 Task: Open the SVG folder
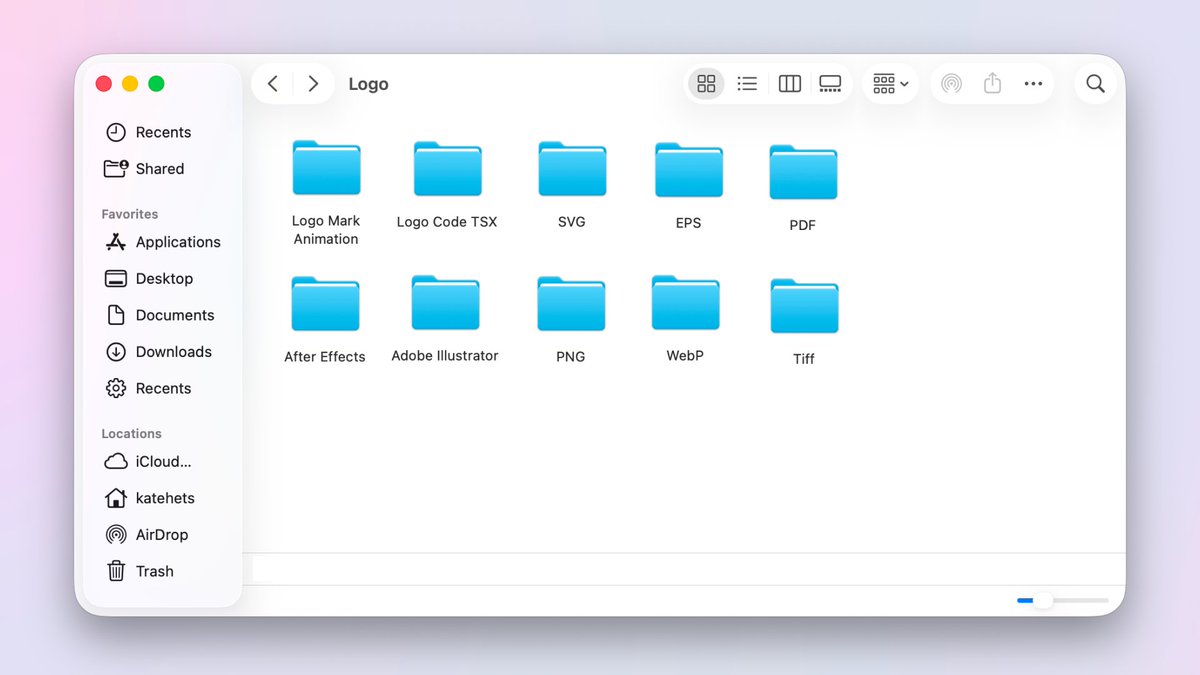(x=571, y=168)
